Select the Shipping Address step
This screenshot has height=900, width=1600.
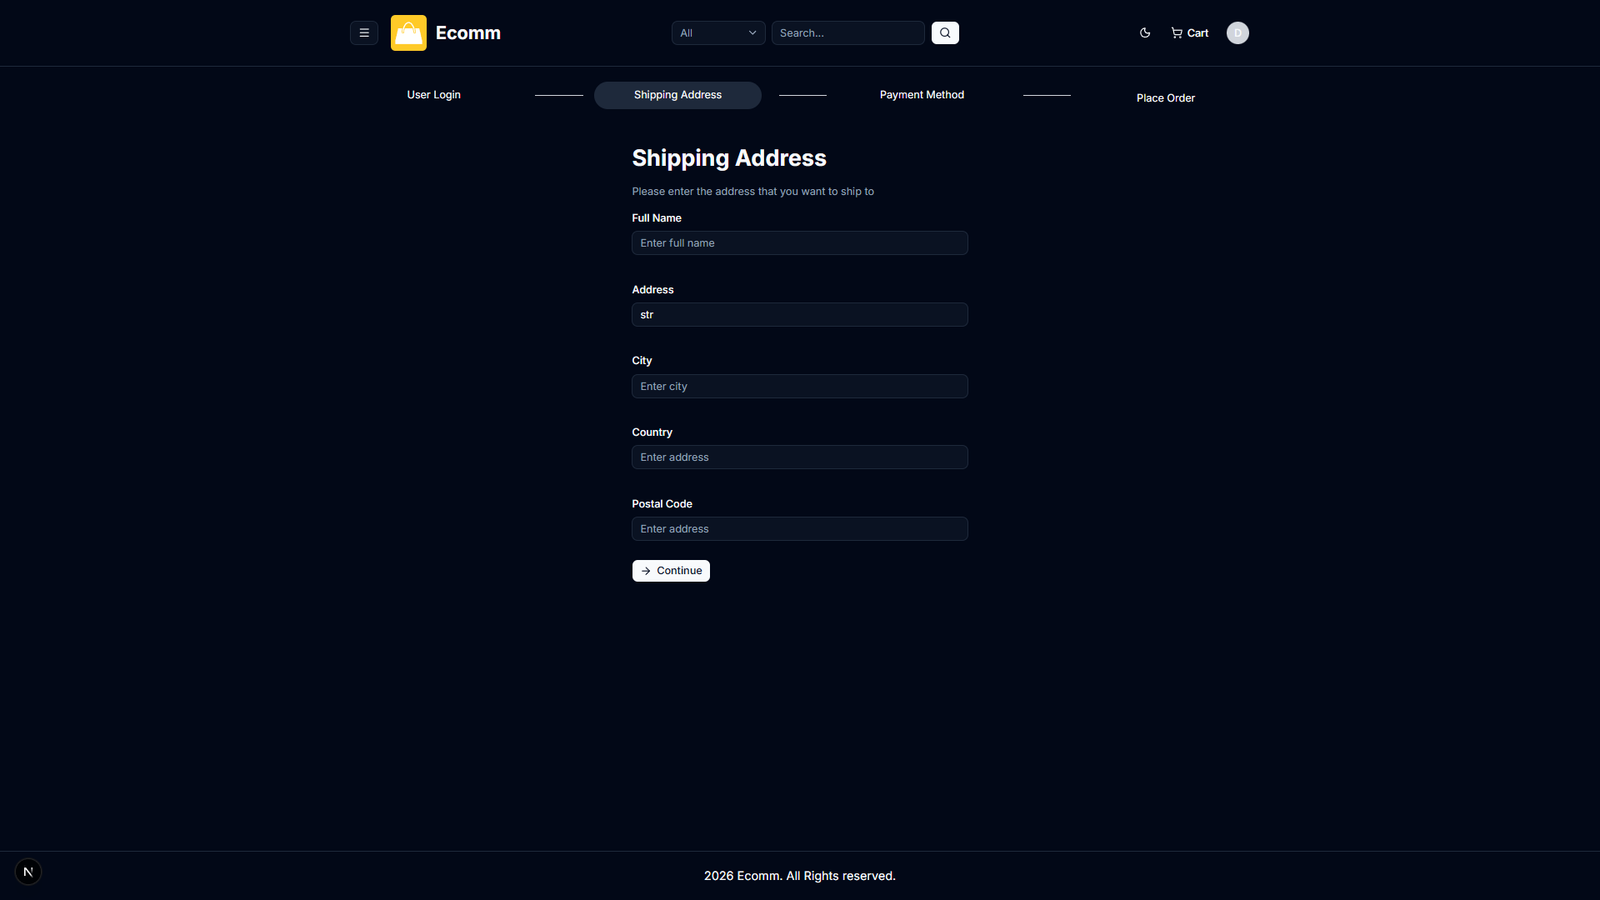tap(678, 95)
